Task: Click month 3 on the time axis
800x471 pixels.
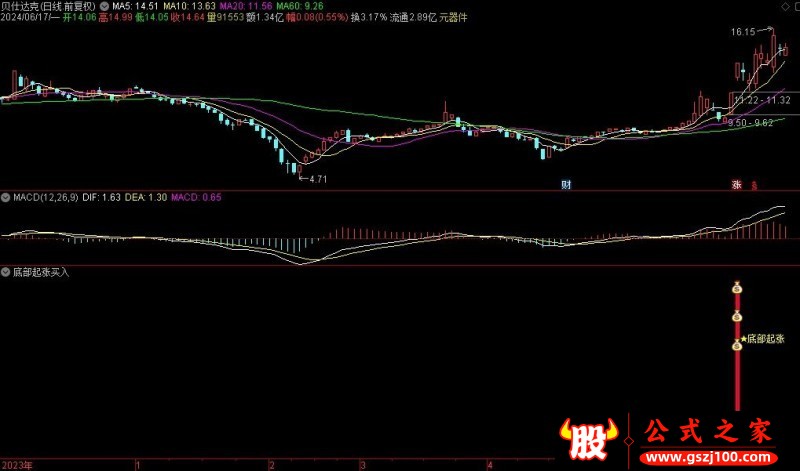Action: [x=363, y=465]
